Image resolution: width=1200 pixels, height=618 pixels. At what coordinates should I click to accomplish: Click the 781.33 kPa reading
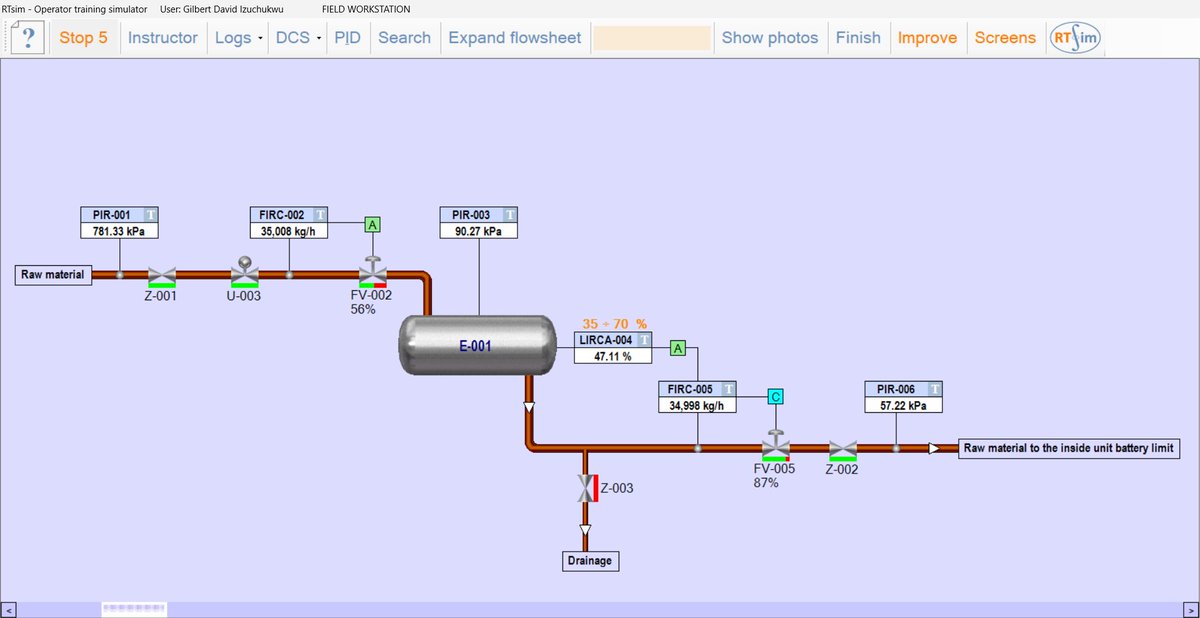pos(119,230)
